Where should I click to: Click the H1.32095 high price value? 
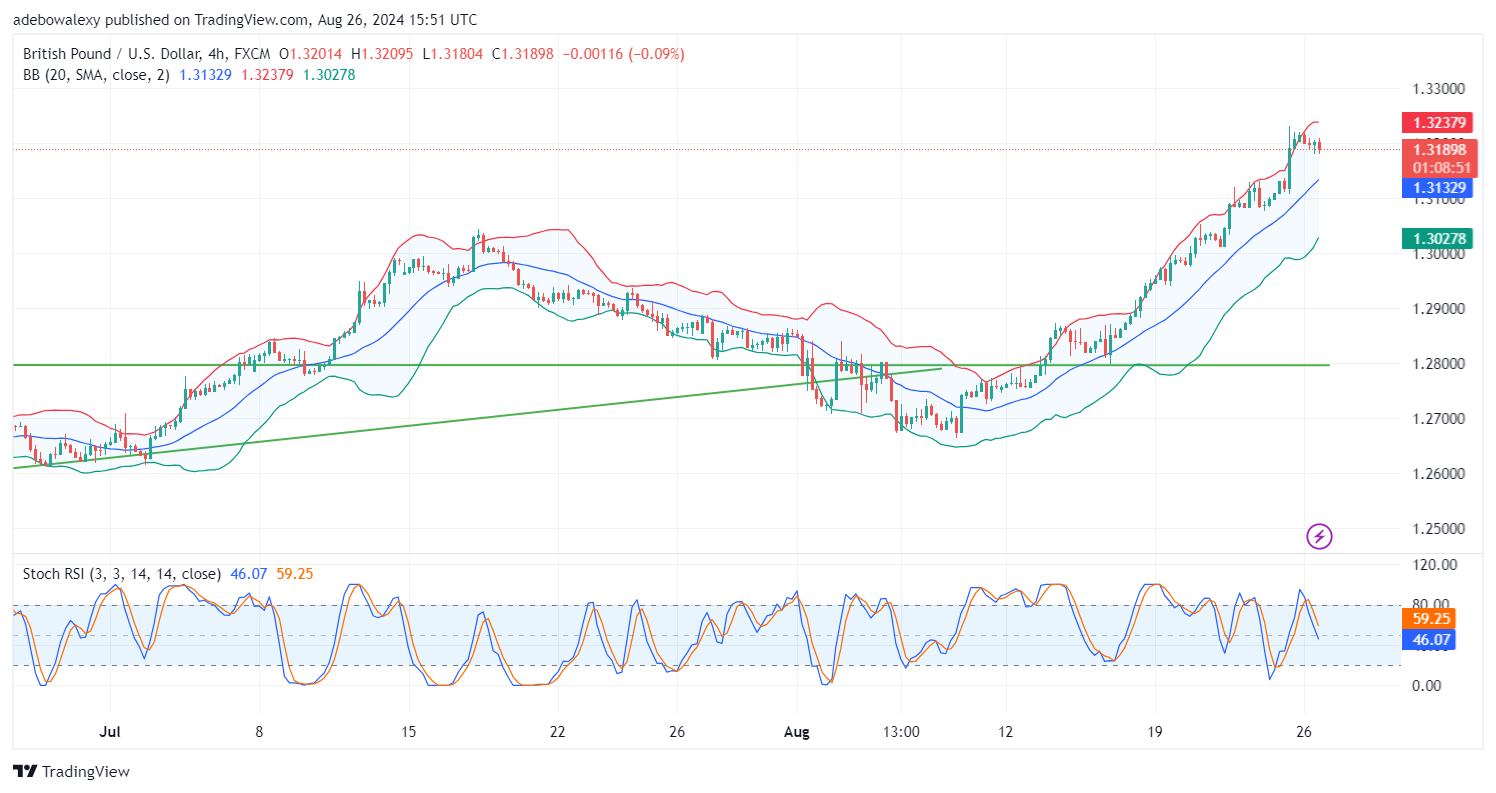pyautogui.click(x=384, y=54)
